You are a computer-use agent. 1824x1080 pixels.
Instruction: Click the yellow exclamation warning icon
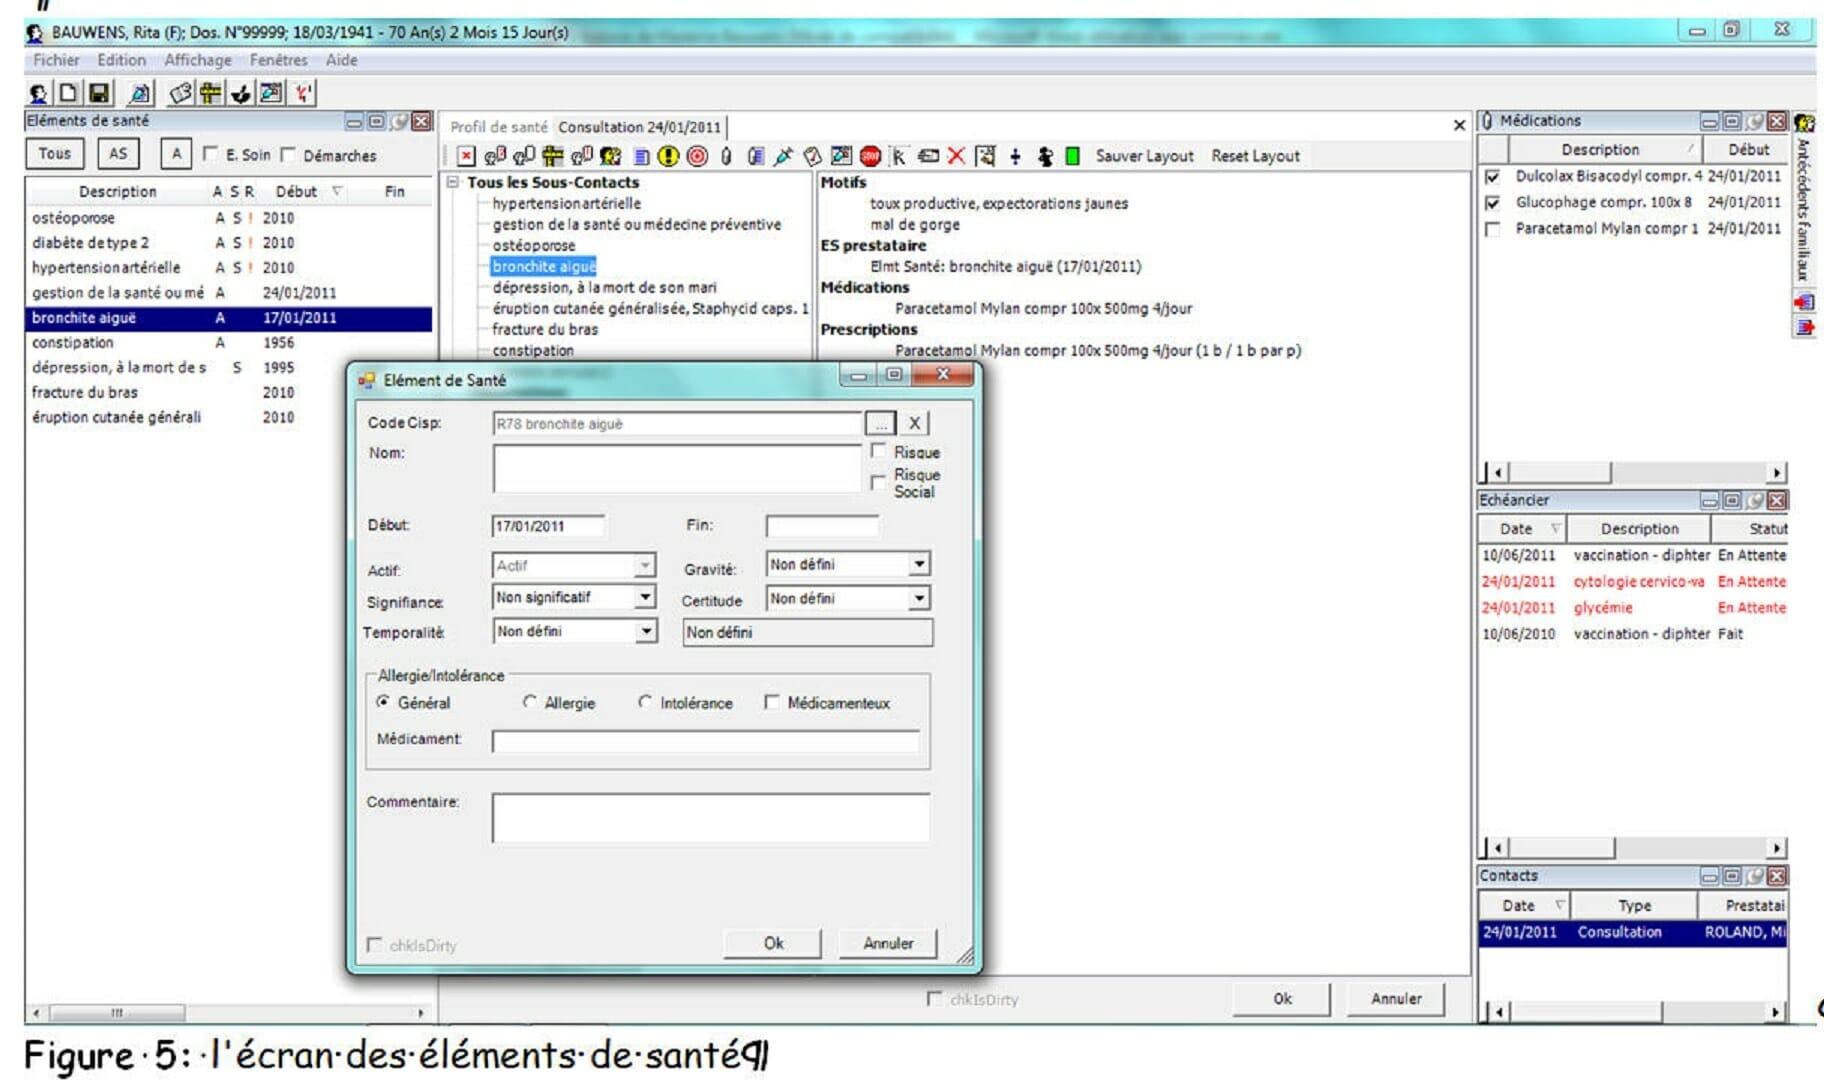click(x=668, y=156)
